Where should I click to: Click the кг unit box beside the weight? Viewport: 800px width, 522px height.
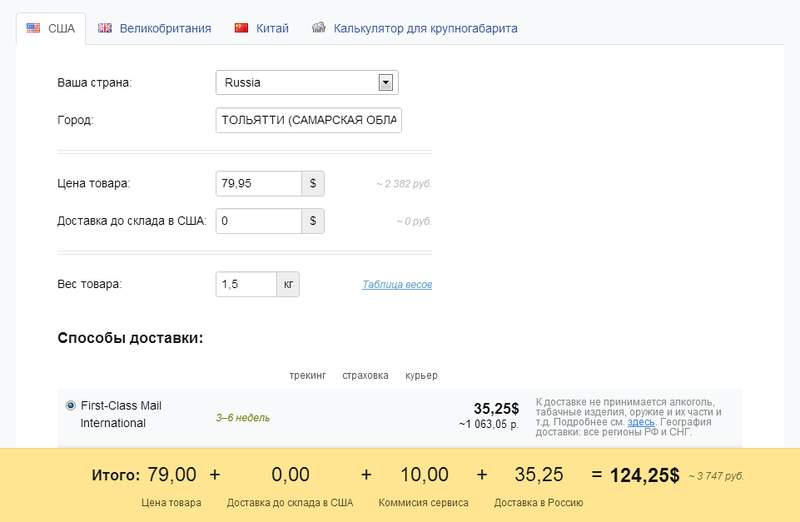pos(288,285)
